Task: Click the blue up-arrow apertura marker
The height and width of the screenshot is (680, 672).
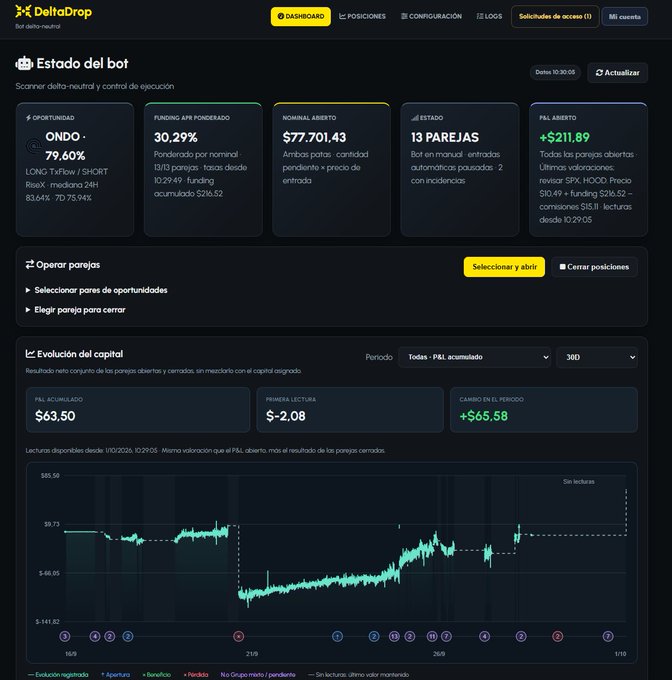Action: [337, 636]
